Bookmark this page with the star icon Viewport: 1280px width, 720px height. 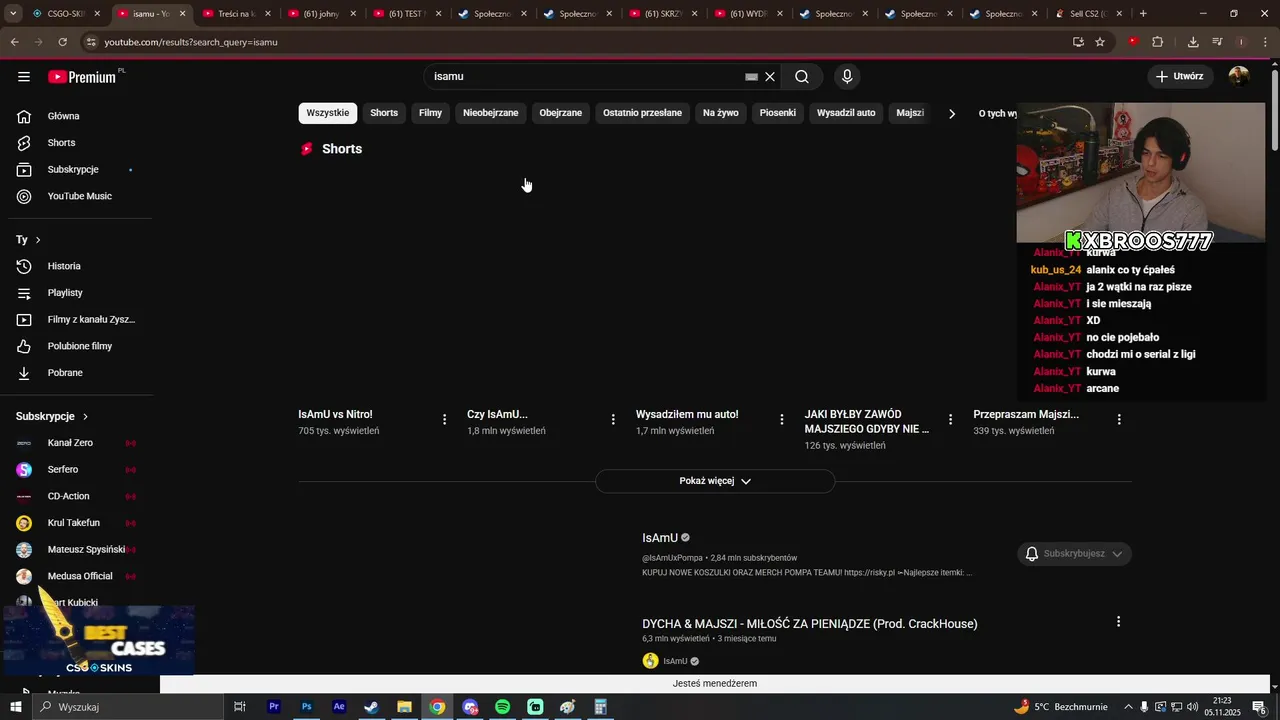click(x=1100, y=42)
